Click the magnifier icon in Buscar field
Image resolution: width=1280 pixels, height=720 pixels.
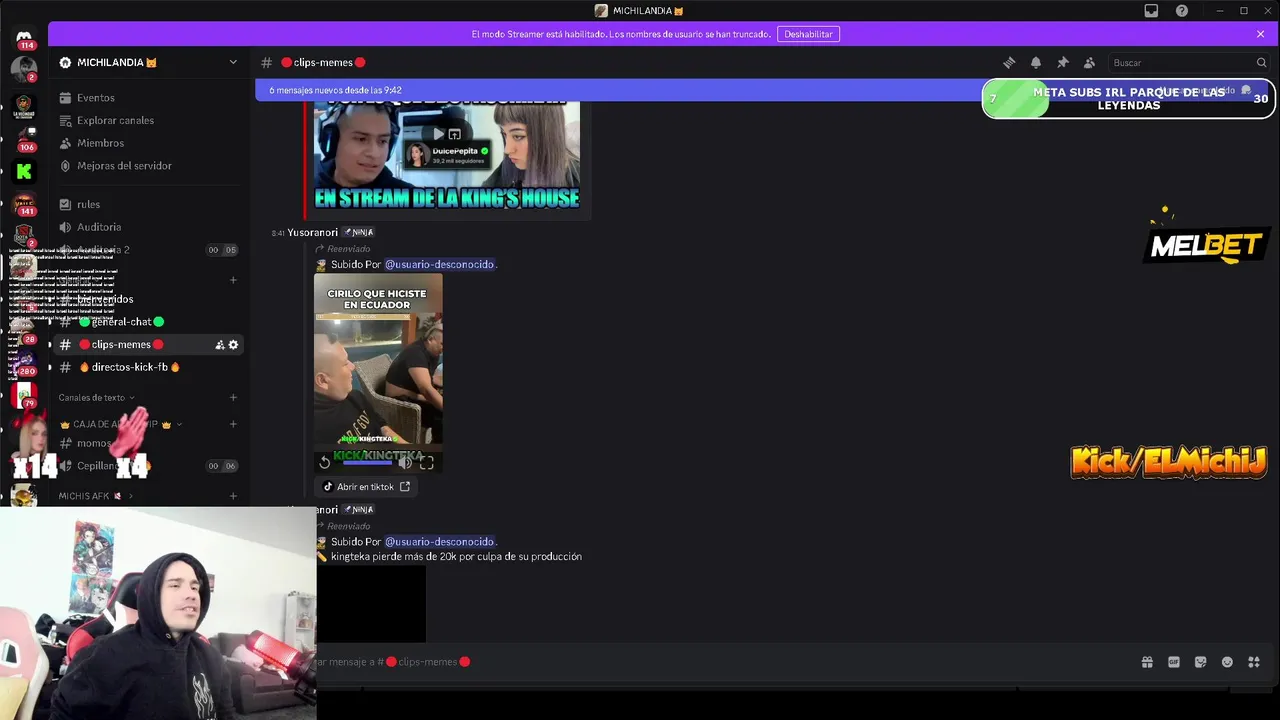pyautogui.click(x=1261, y=62)
